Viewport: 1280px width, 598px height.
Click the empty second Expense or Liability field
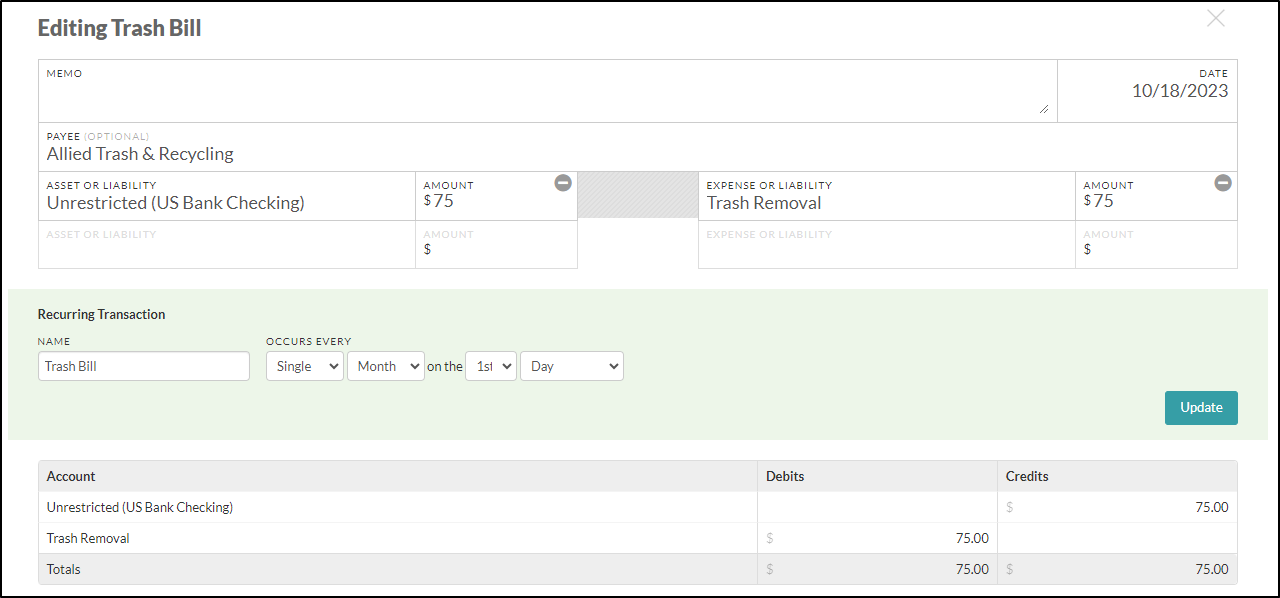(887, 245)
